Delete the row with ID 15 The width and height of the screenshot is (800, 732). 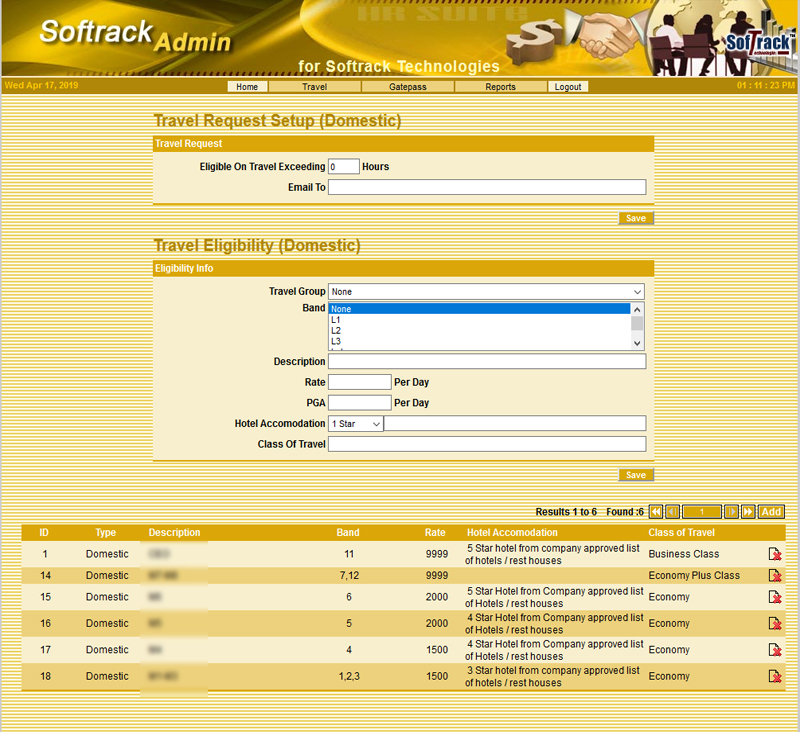point(774,597)
